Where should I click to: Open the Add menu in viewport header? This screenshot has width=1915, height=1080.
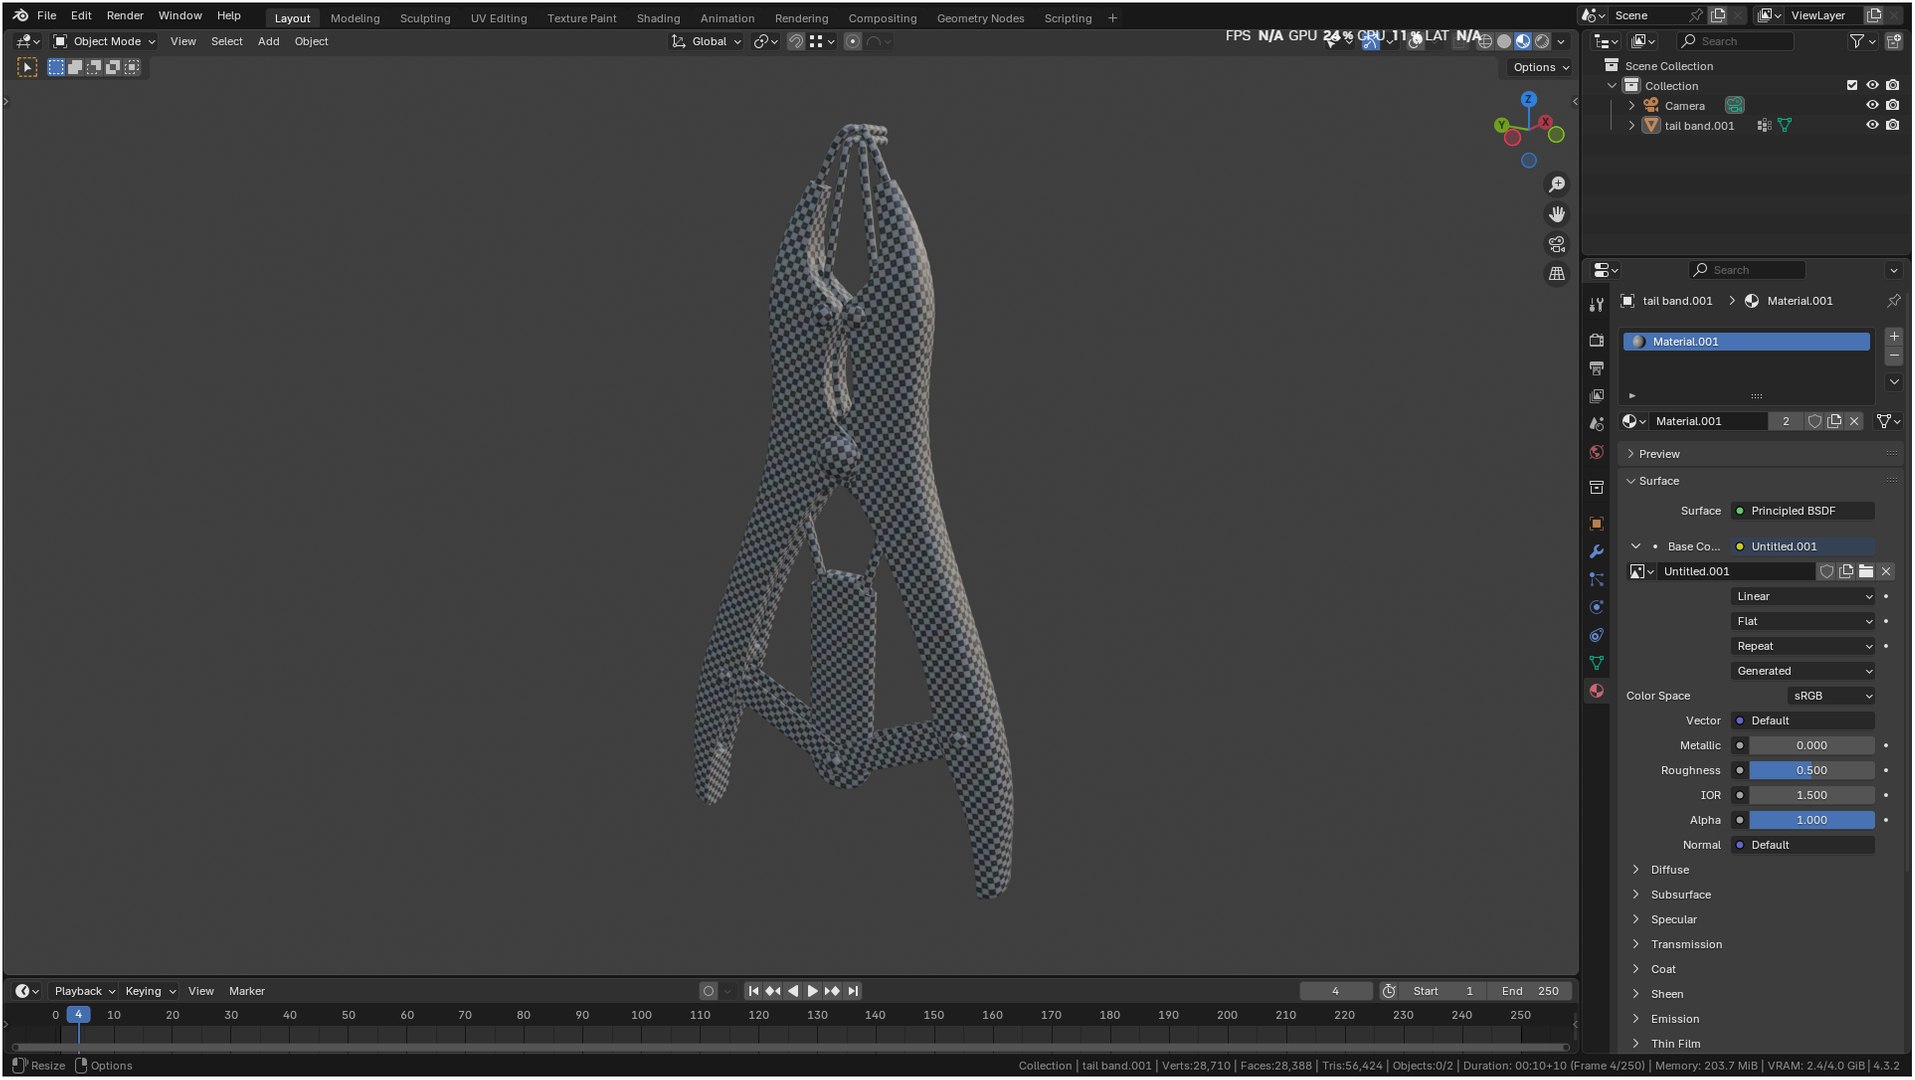(x=268, y=42)
